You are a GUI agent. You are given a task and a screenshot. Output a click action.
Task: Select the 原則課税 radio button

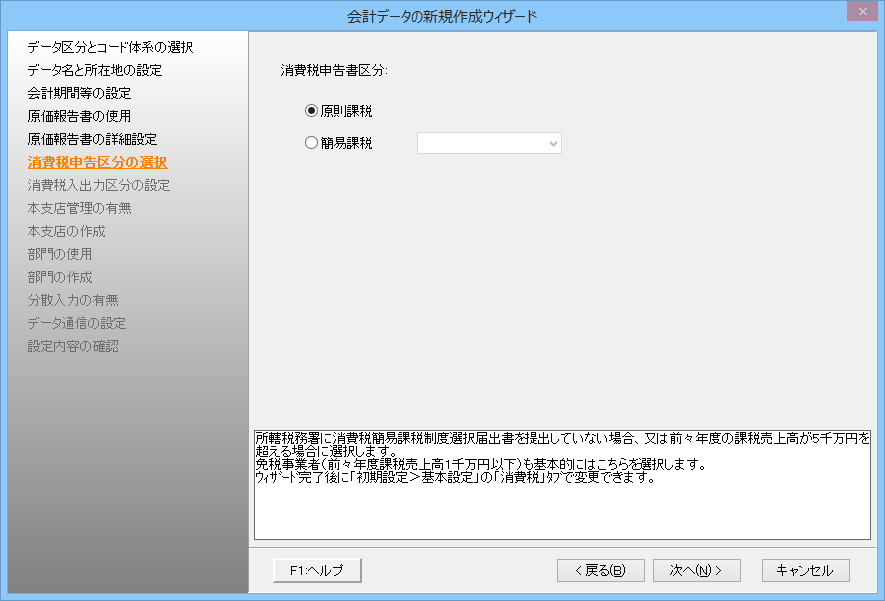pos(311,111)
